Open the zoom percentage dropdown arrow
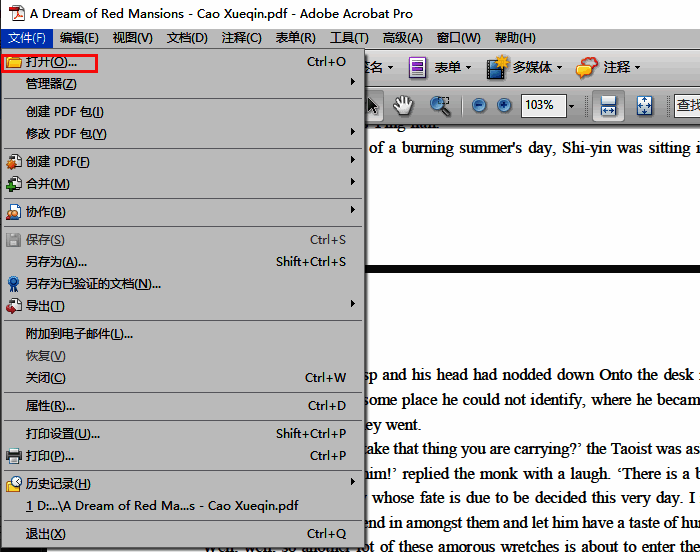Viewport: 700px width, 552px height. point(571,105)
